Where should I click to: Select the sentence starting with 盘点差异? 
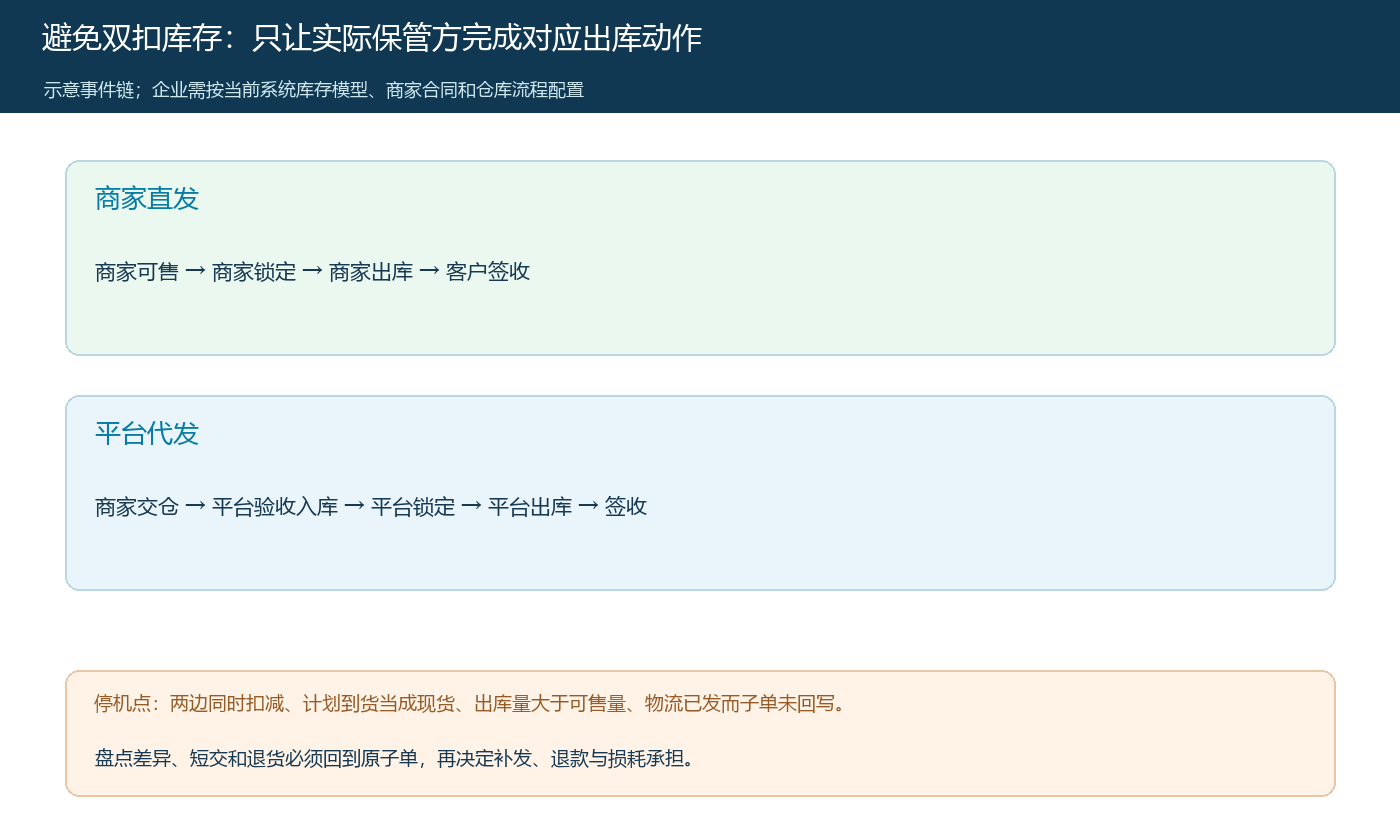(x=395, y=758)
